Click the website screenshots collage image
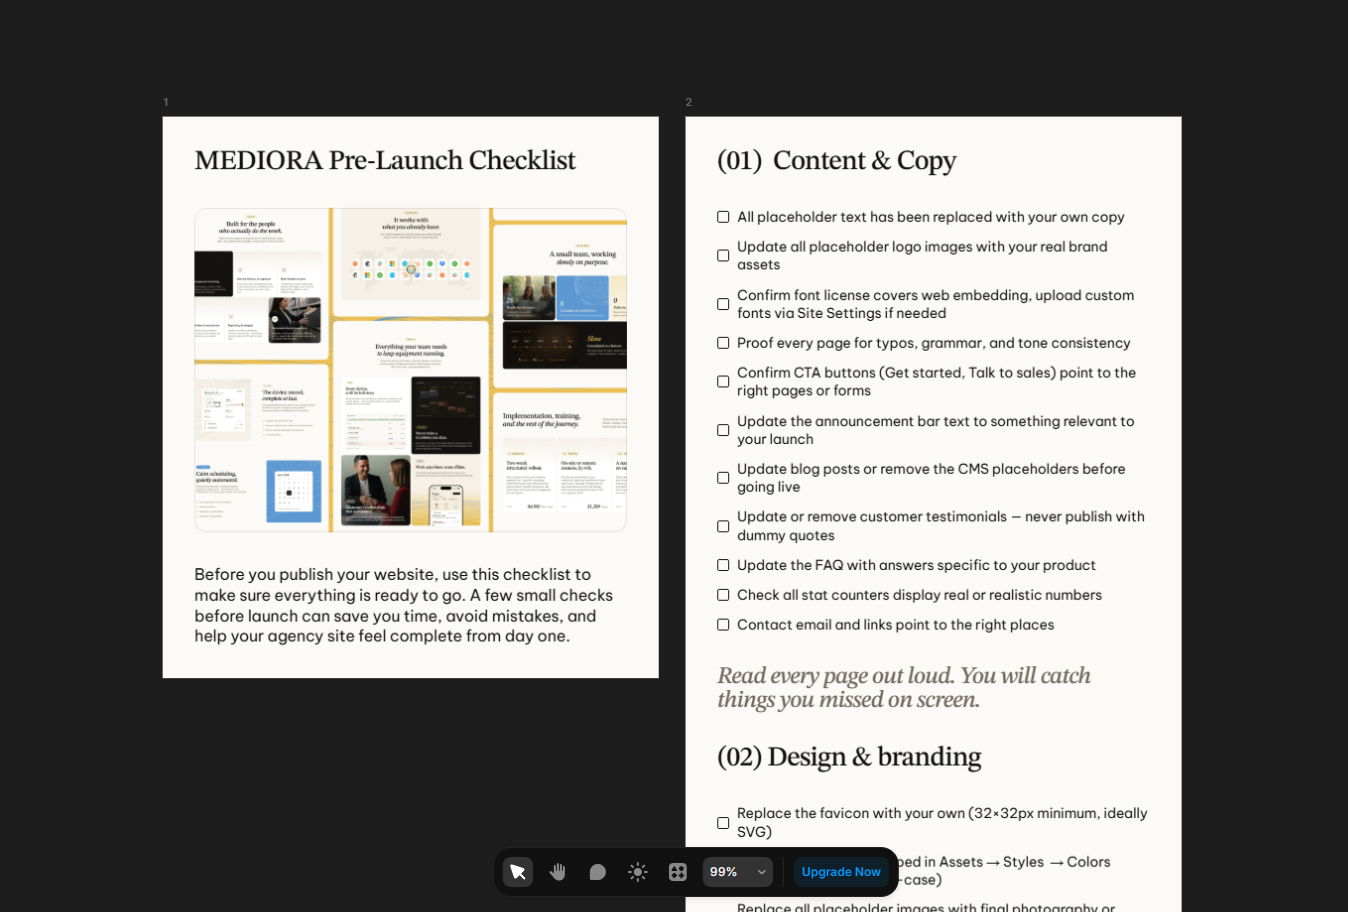 tap(410, 370)
